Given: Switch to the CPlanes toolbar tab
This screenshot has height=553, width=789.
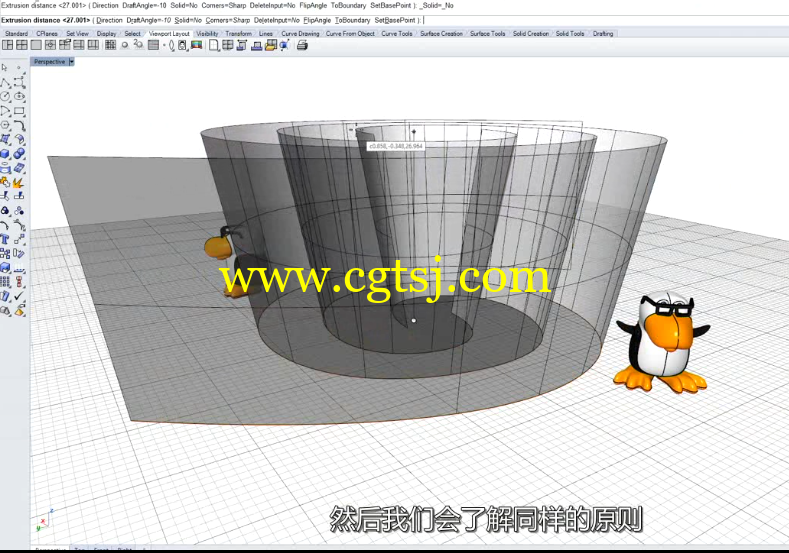Looking at the screenshot, I should pyautogui.click(x=47, y=34).
